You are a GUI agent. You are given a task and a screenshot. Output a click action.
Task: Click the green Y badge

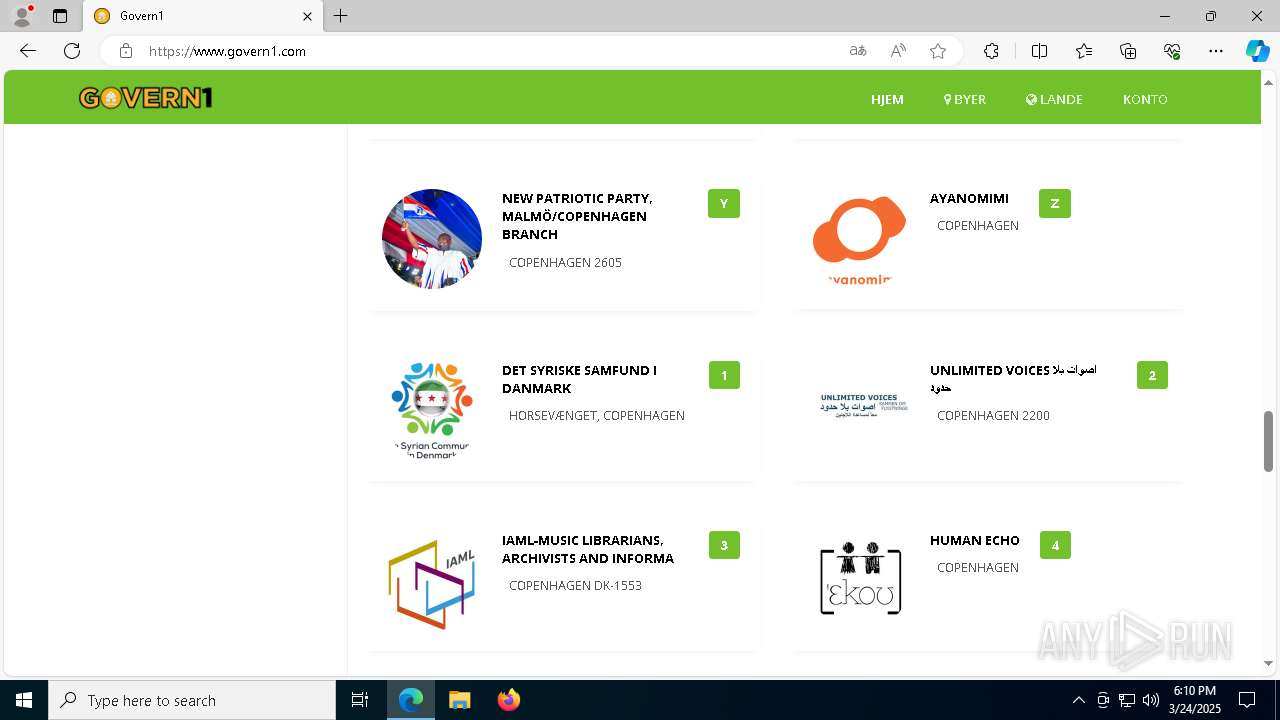pyautogui.click(x=724, y=203)
